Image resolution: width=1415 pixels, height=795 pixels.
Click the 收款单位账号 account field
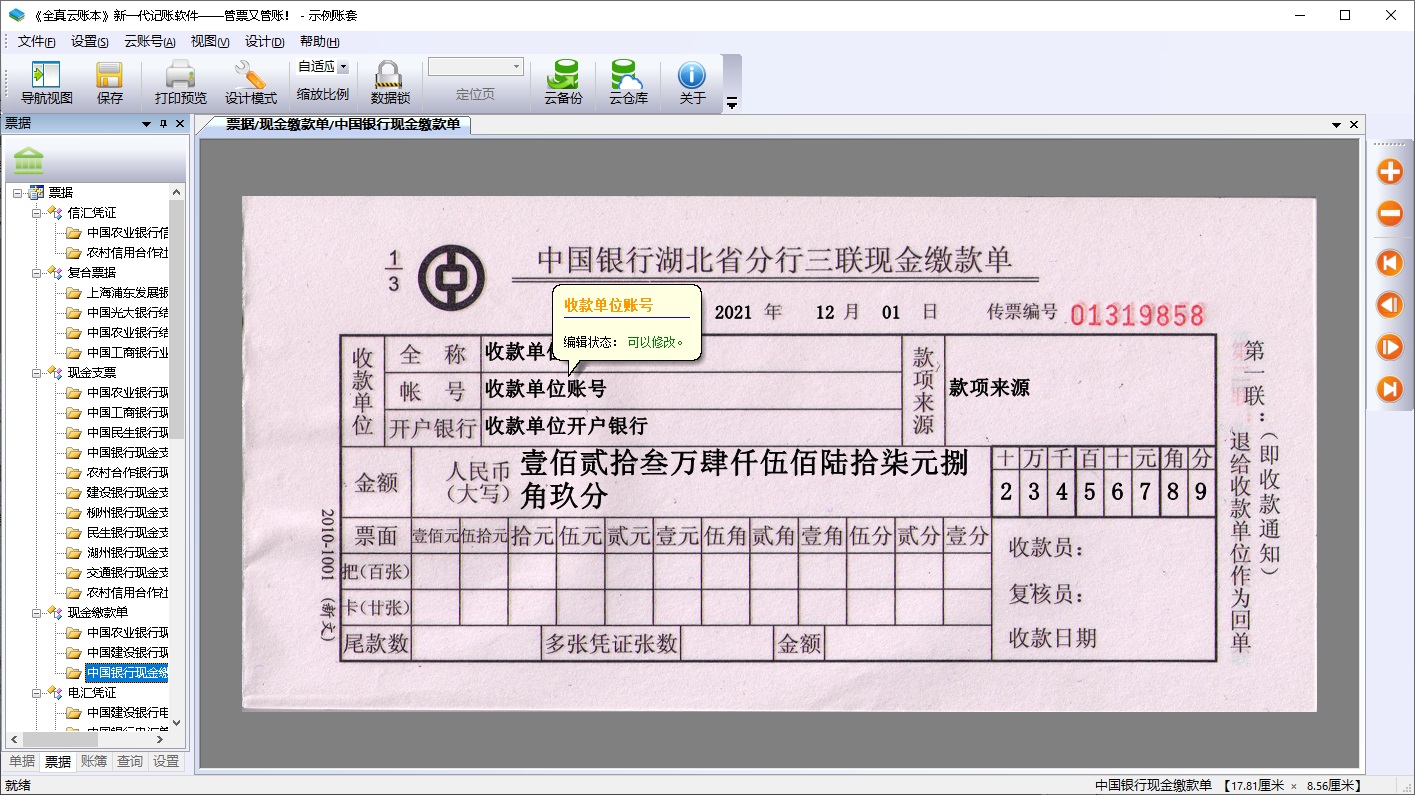point(691,389)
